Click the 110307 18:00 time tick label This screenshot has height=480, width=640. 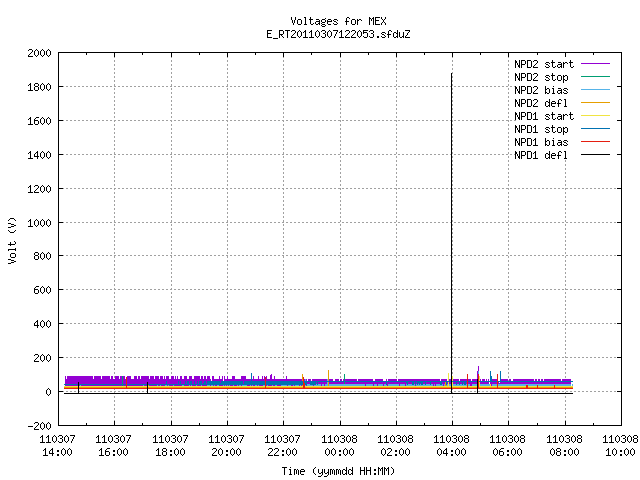170,446
